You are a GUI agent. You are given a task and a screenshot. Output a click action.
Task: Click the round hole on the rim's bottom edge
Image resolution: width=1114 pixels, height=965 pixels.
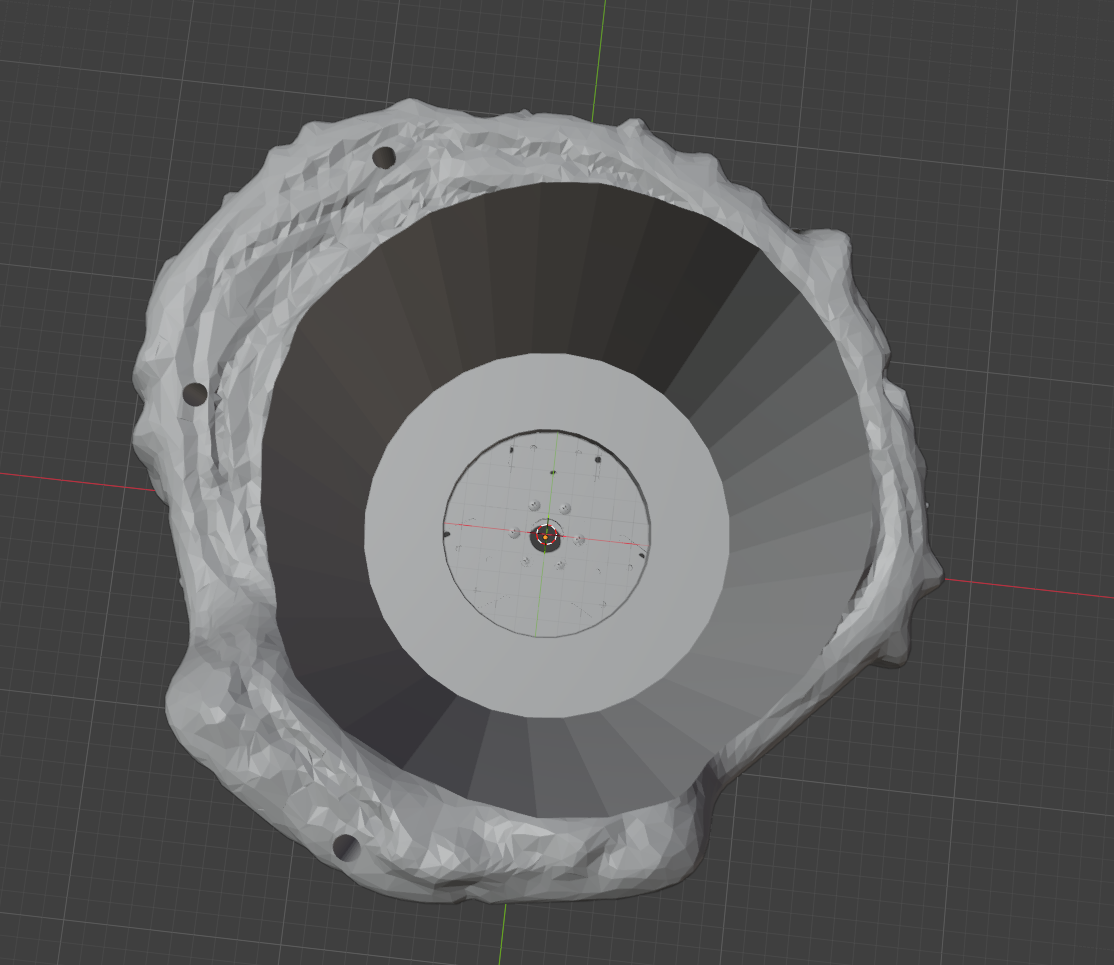(346, 847)
